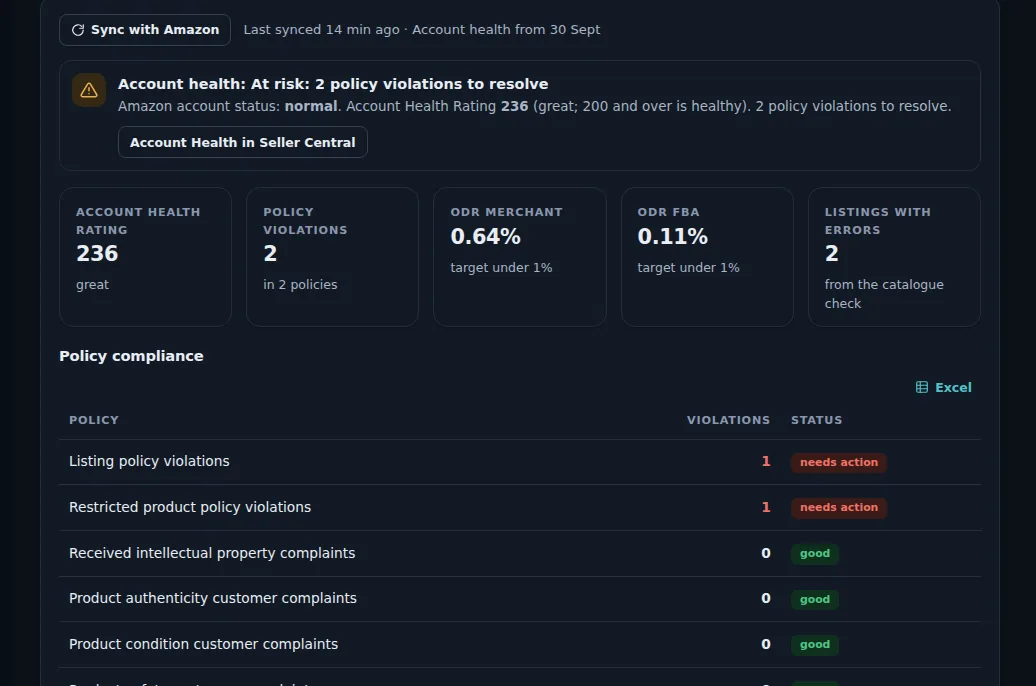Select the Account Health Rating card
1036x686 pixels.
(x=145, y=256)
